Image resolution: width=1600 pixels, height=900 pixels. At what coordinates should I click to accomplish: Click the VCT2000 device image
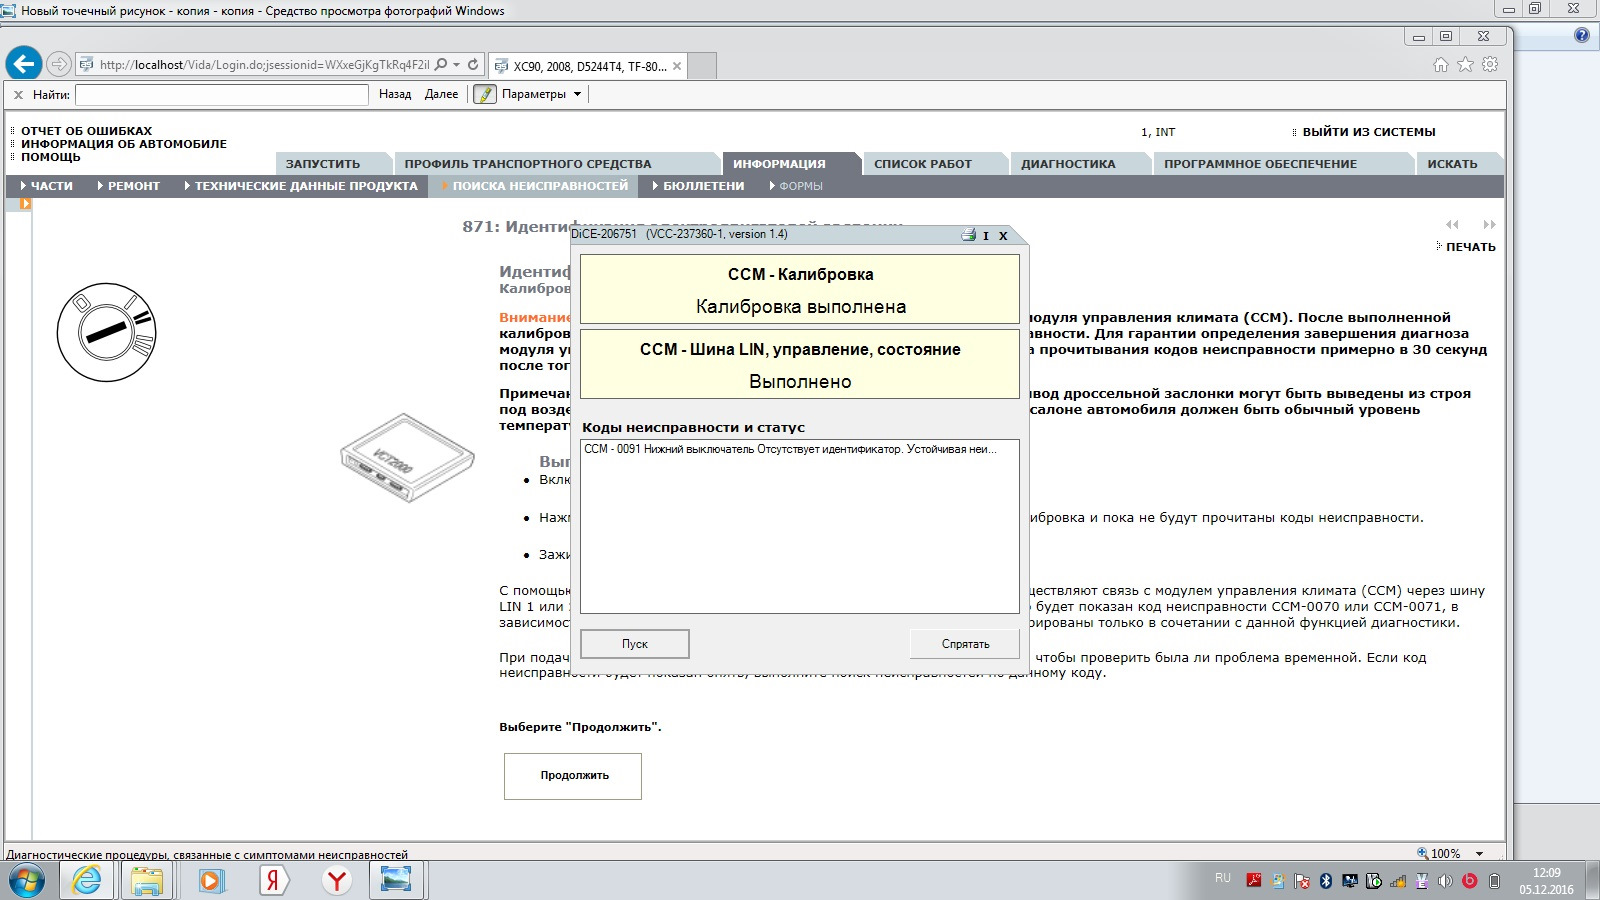pyautogui.click(x=407, y=458)
